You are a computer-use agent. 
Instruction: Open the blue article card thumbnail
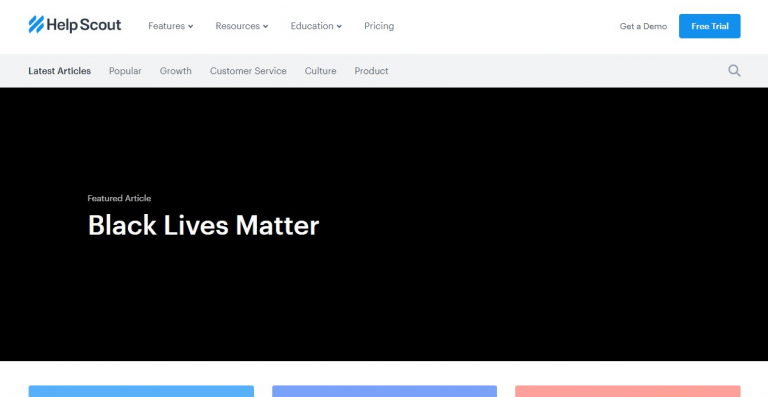pyautogui.click(x=141, y=391)
